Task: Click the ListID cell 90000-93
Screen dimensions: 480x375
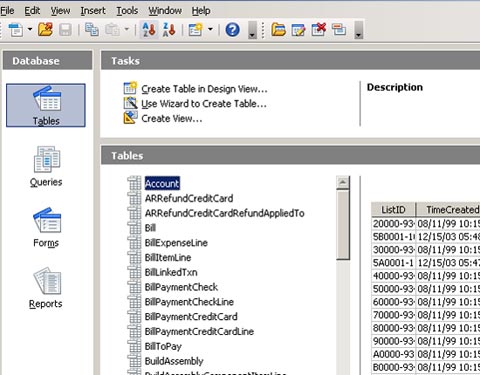Action: [393, 341]
